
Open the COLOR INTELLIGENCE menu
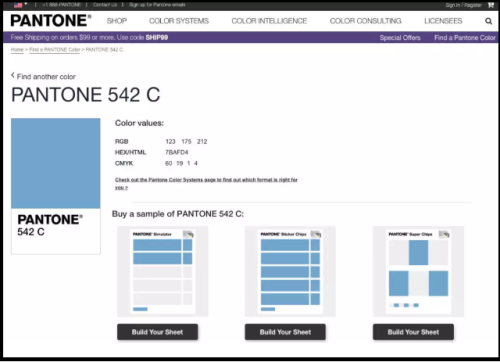click(269, 21)
